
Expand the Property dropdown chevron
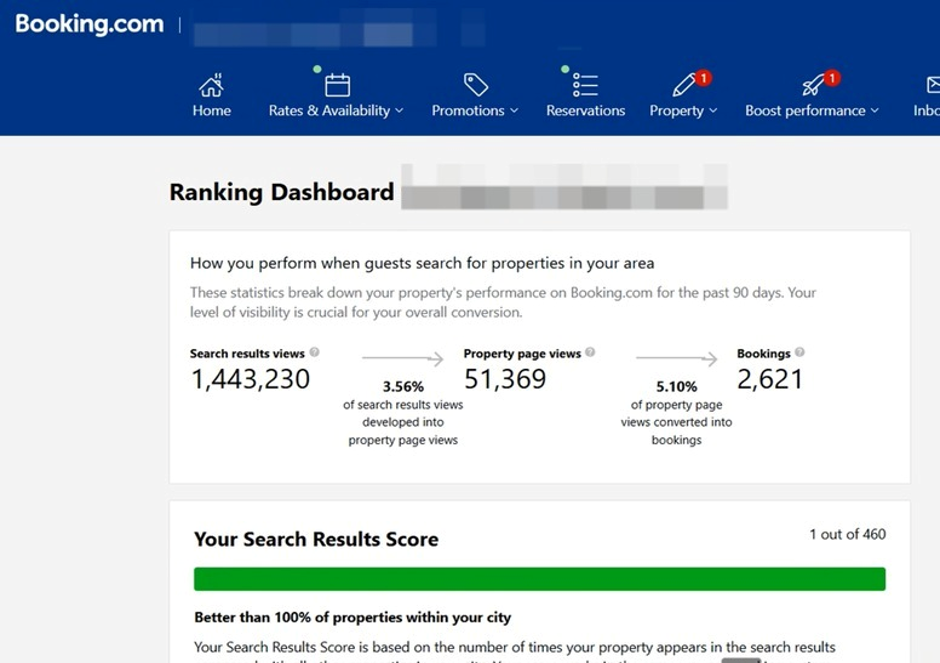[713, 111]
